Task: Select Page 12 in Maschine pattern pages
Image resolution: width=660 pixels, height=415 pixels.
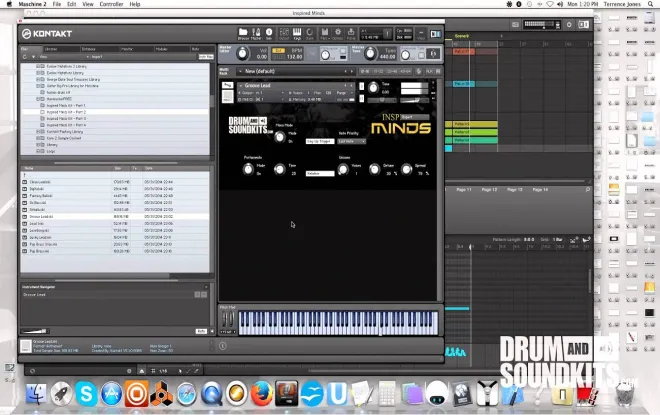Action: (489, 190)
